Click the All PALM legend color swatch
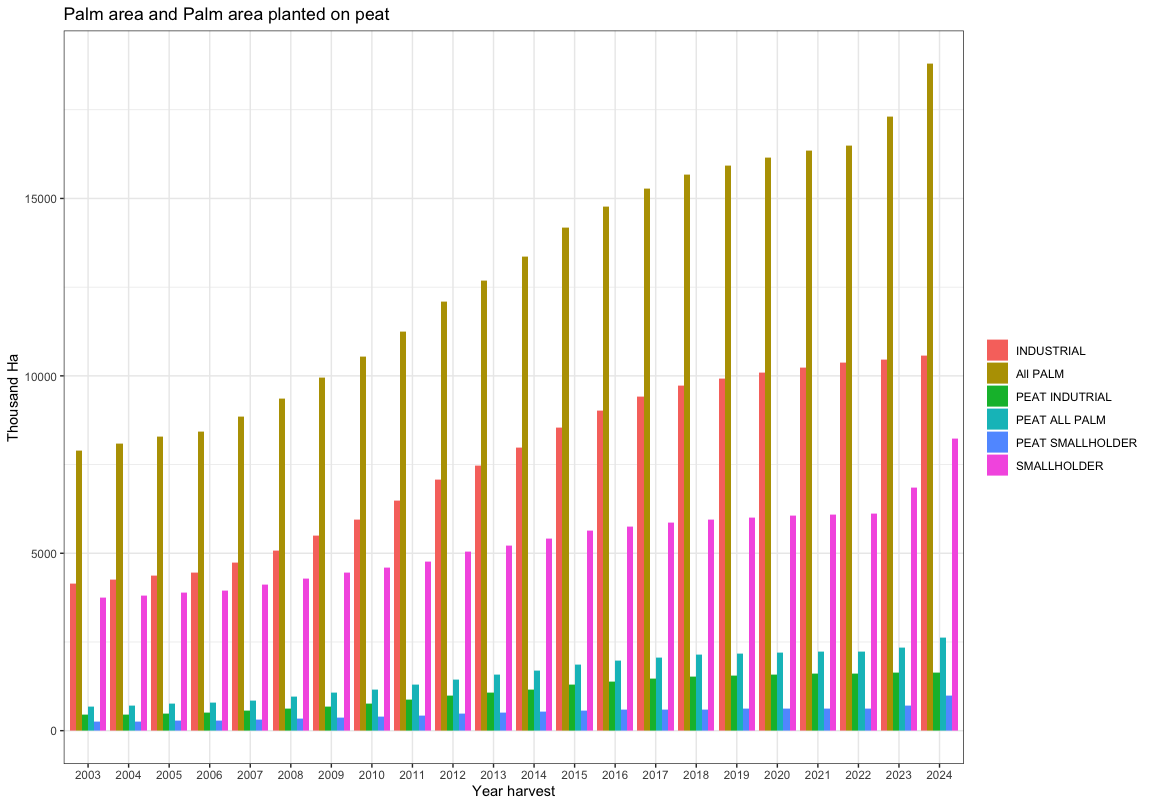The image size is (1152, 806). pos(997,374)
